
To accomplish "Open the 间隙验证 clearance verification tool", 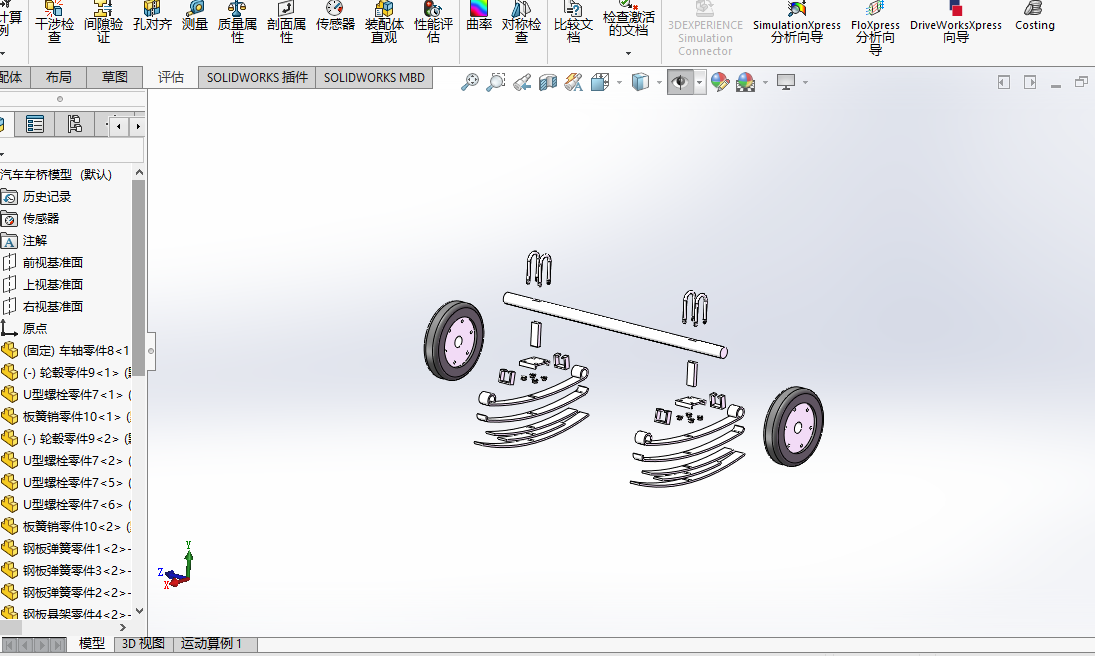I will (103, 22).
